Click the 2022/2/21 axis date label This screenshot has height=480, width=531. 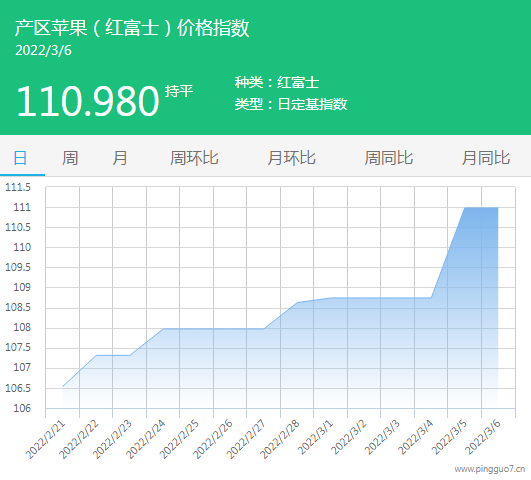[45, 439]
